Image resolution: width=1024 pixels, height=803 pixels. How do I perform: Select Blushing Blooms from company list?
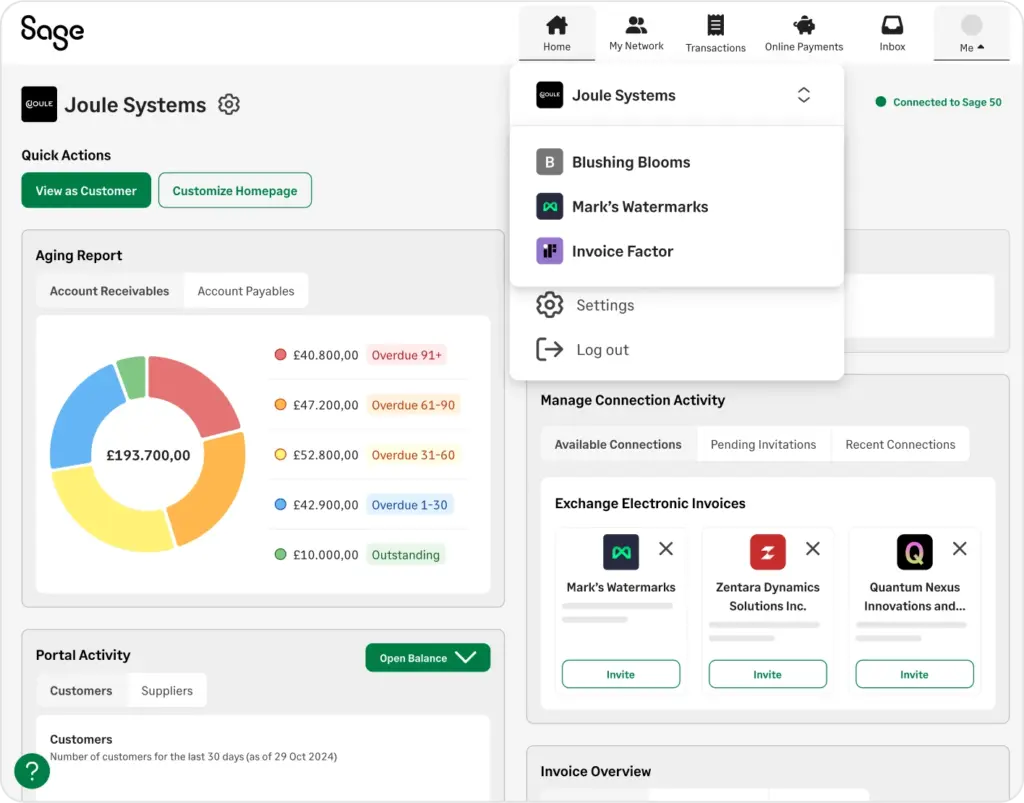click(630, 162)
